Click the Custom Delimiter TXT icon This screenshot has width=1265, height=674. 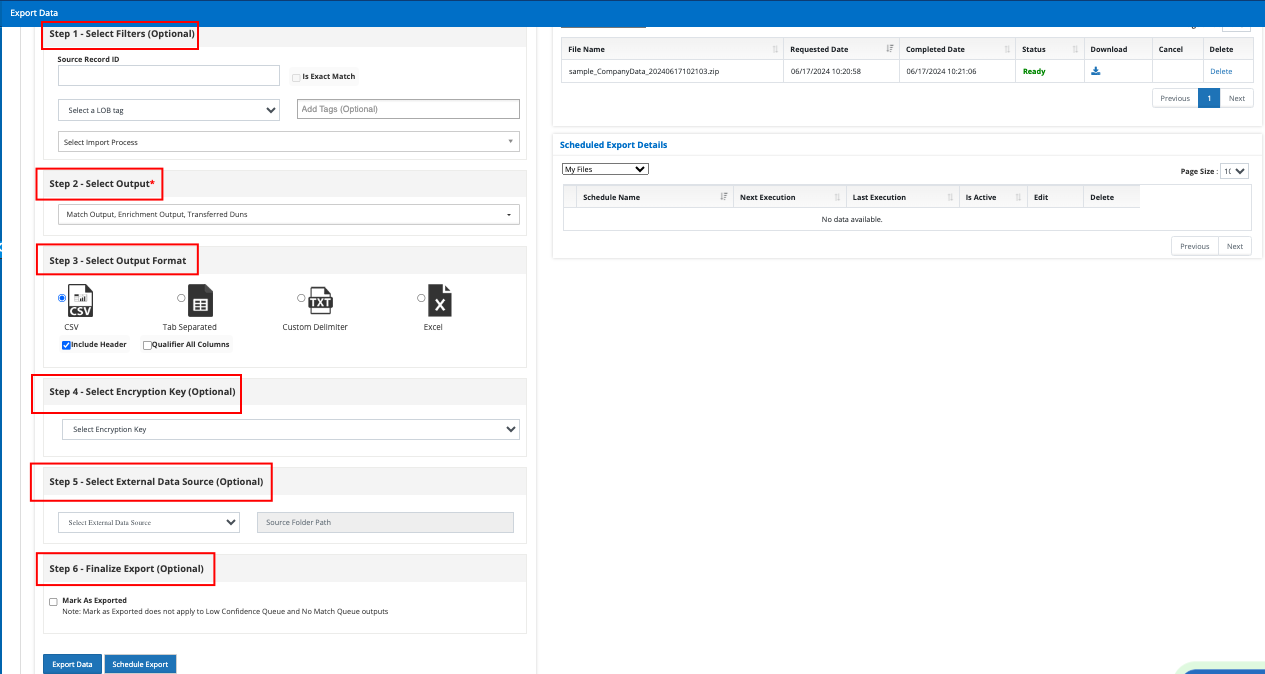[320, 301]
